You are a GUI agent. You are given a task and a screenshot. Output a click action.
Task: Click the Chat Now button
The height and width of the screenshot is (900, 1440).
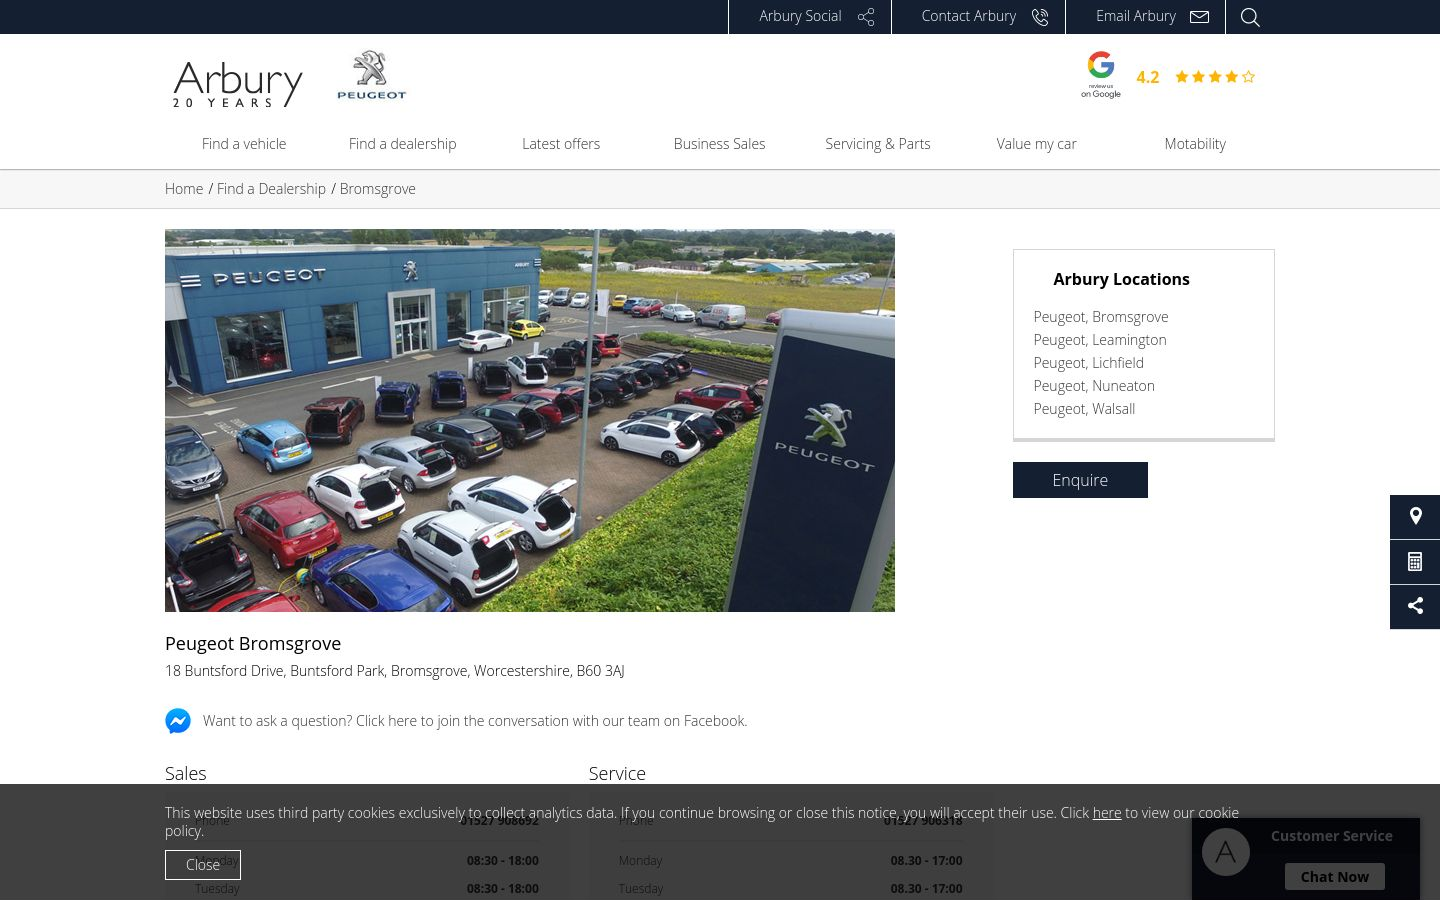pos(1335,877)
